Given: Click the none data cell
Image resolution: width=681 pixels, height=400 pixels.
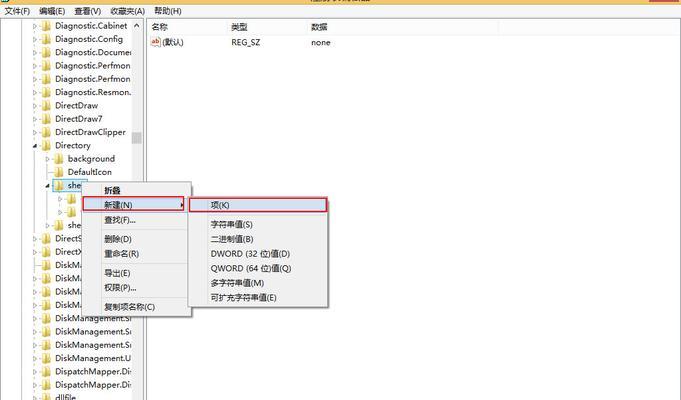Looking at the screenshot, I should pyautogui.click(x=321, y=43).
